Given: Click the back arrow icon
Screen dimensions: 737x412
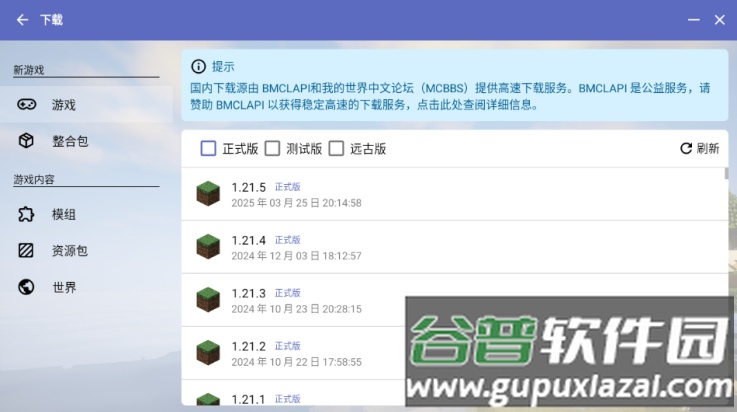Looking at the screenshot, I should [x=22, y=19].
